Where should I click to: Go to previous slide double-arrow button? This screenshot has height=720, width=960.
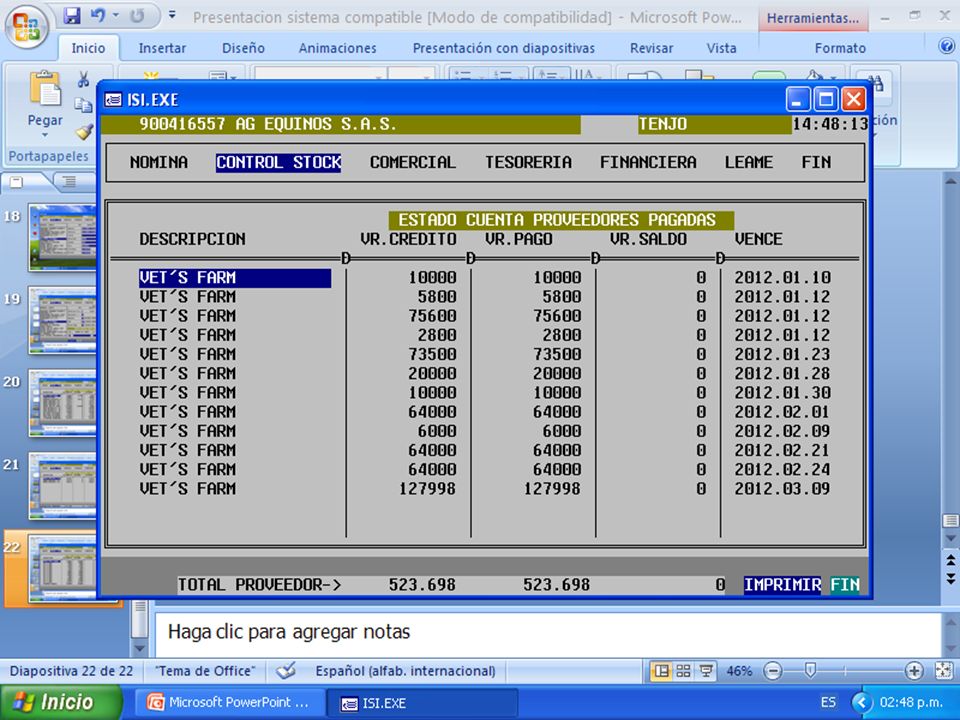950,560
